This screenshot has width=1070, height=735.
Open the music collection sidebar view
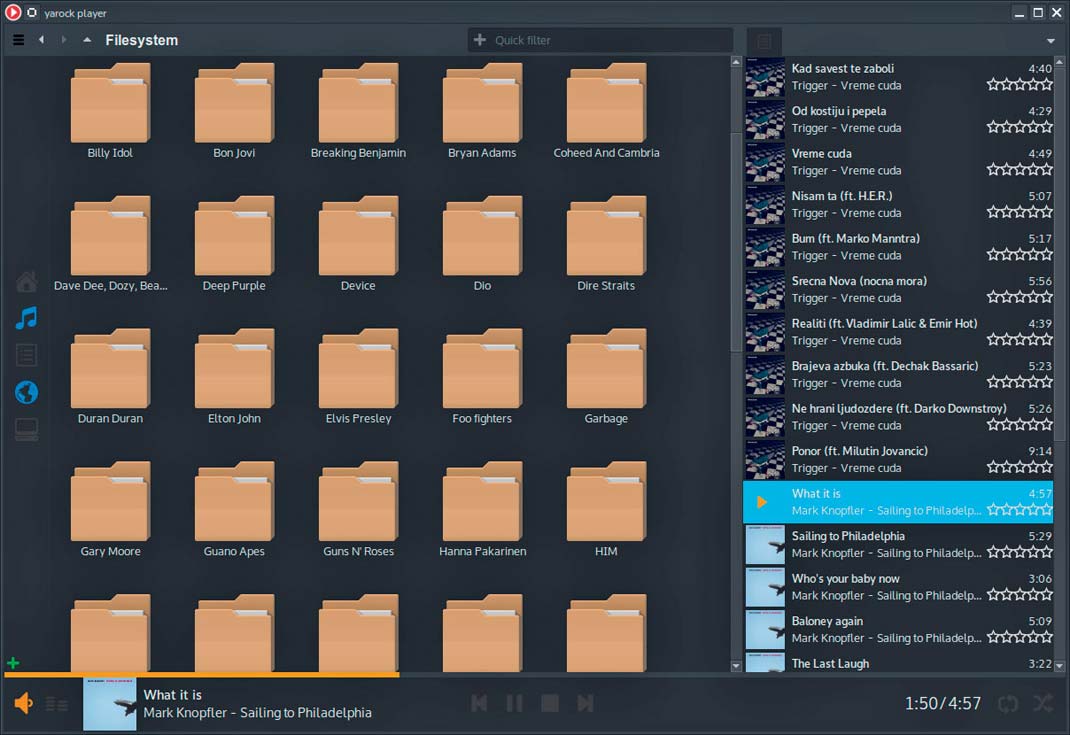27,318
